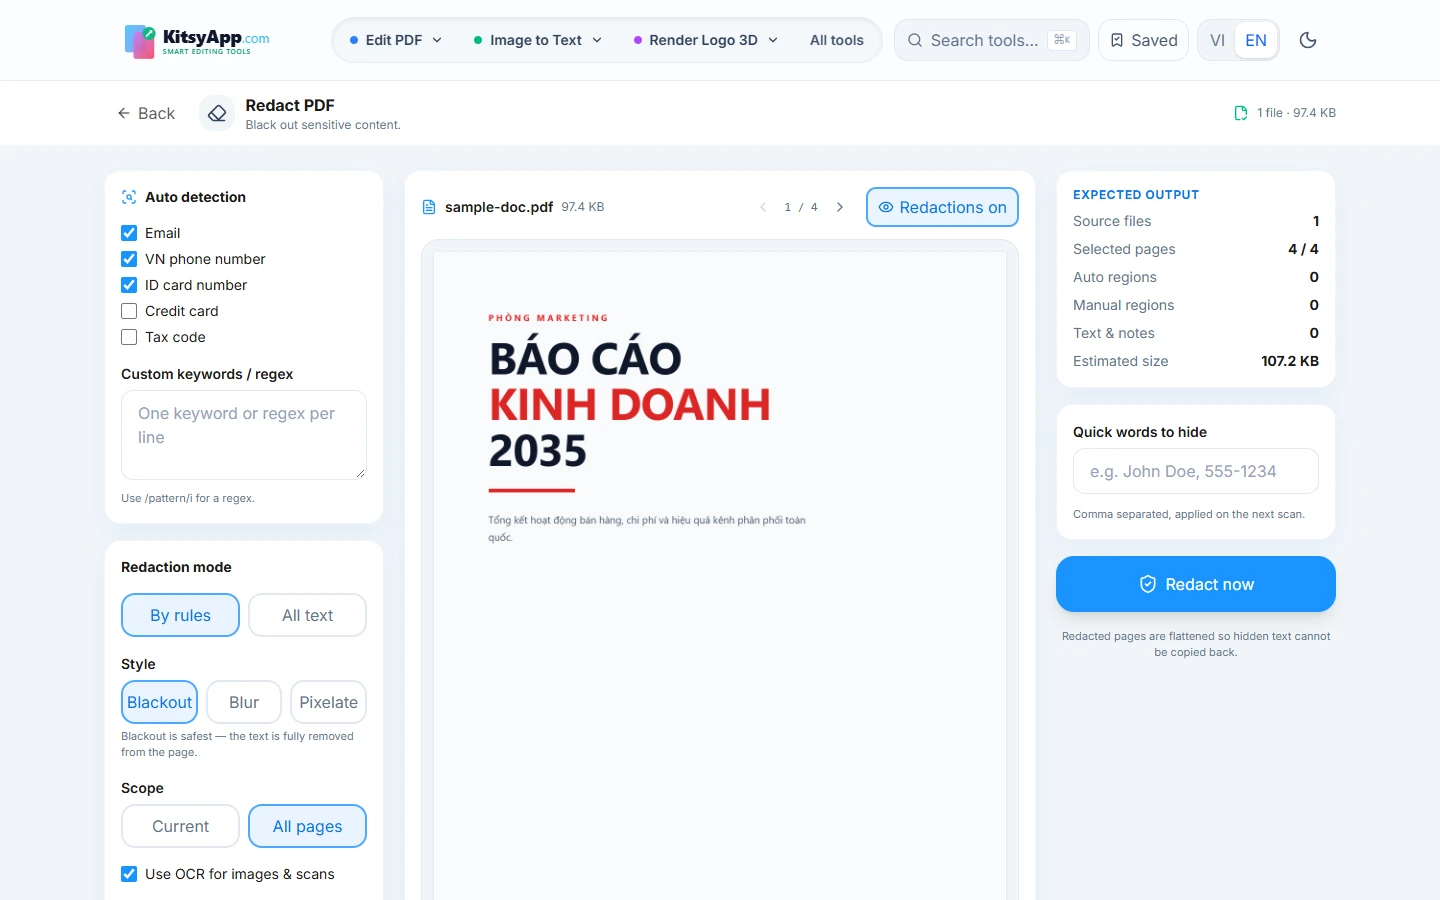Go to the next PDF page arrow

[x=840, y=207]
